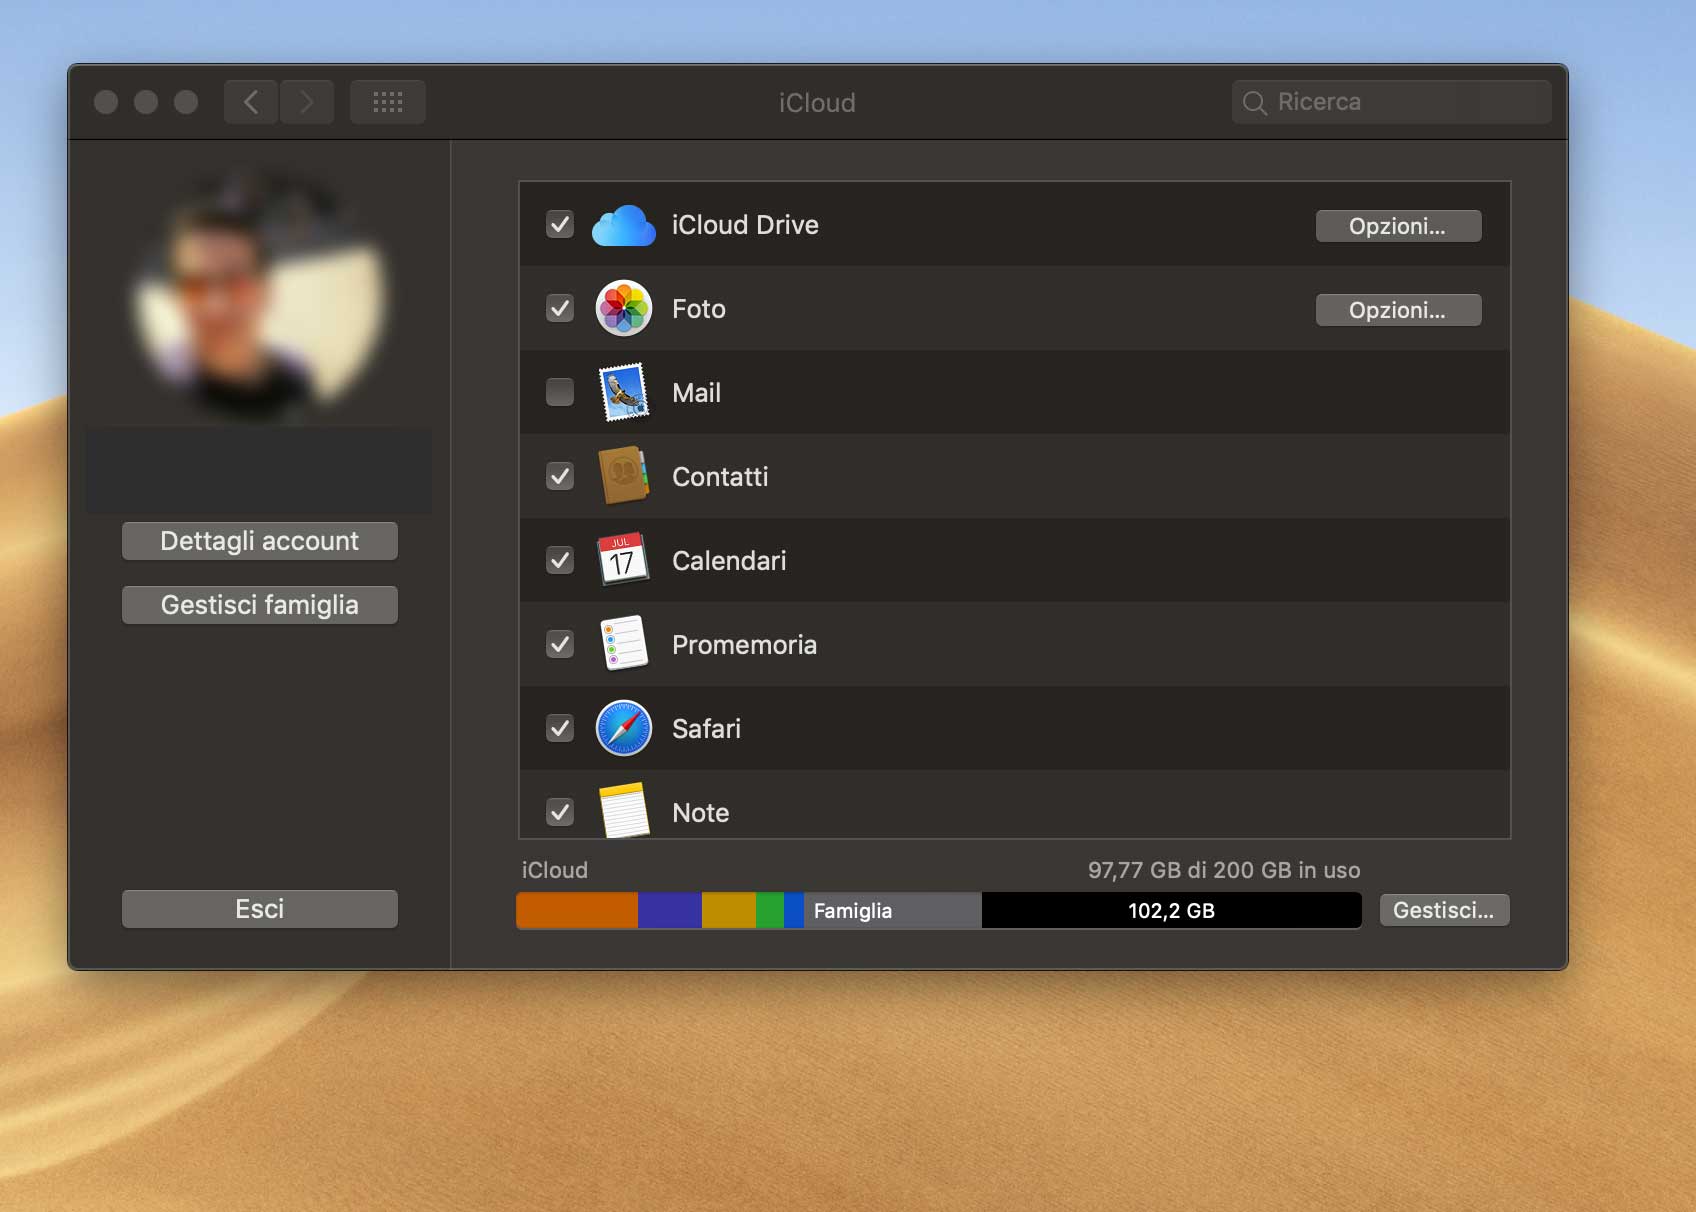Image resolution: width=1696 pixels, height=1212 pixels.
Task: Click the Calendari calendar icon
Action: (x=623, y=560)
